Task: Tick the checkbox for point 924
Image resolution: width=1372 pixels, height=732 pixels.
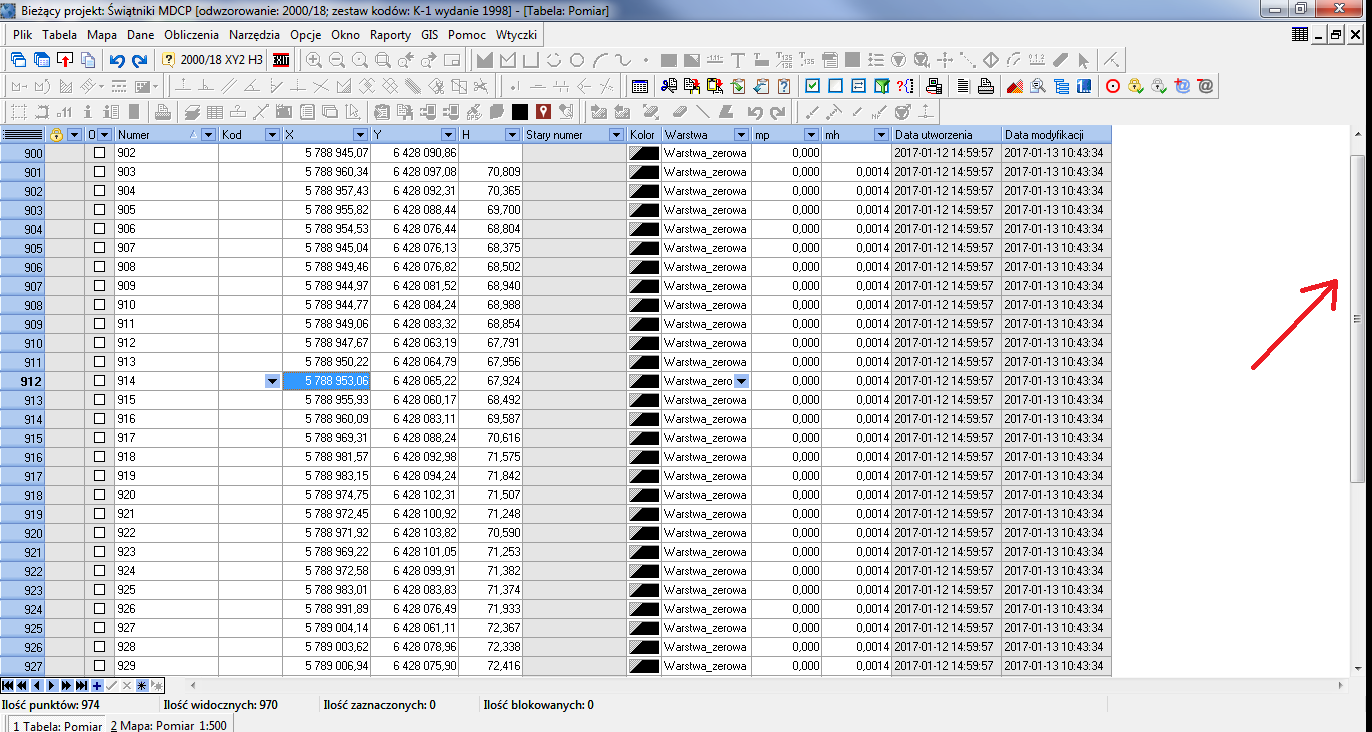Action: pyautogui.click(x=99, y=571)
